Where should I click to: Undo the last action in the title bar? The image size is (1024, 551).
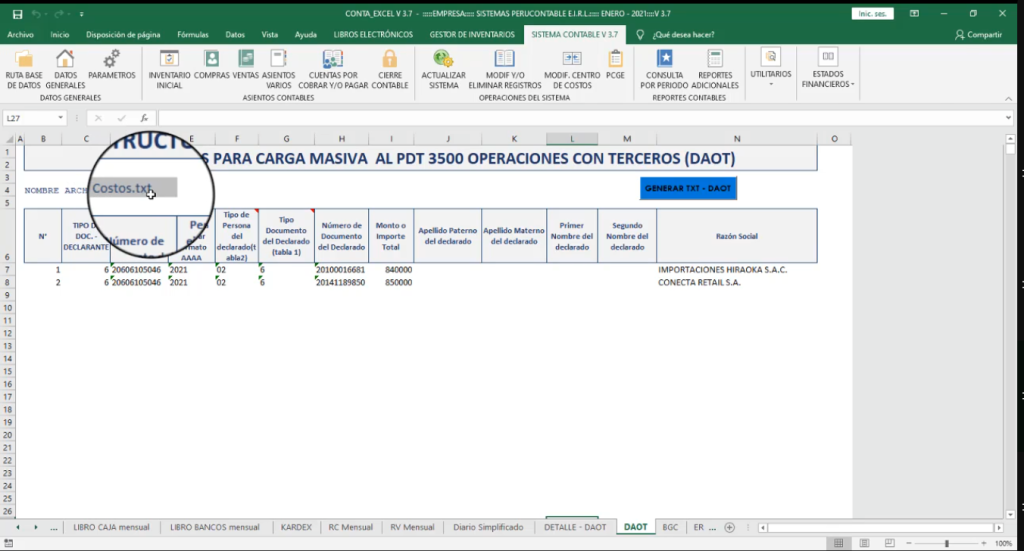pyautogui.click(x=37, y=14)
